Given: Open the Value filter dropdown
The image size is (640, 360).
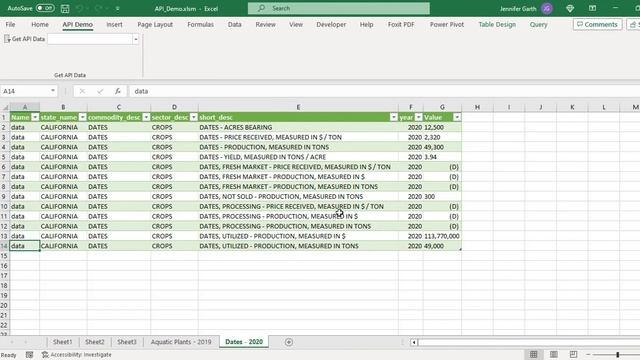Looking at the screenshot, I should [x=457, y=118].
